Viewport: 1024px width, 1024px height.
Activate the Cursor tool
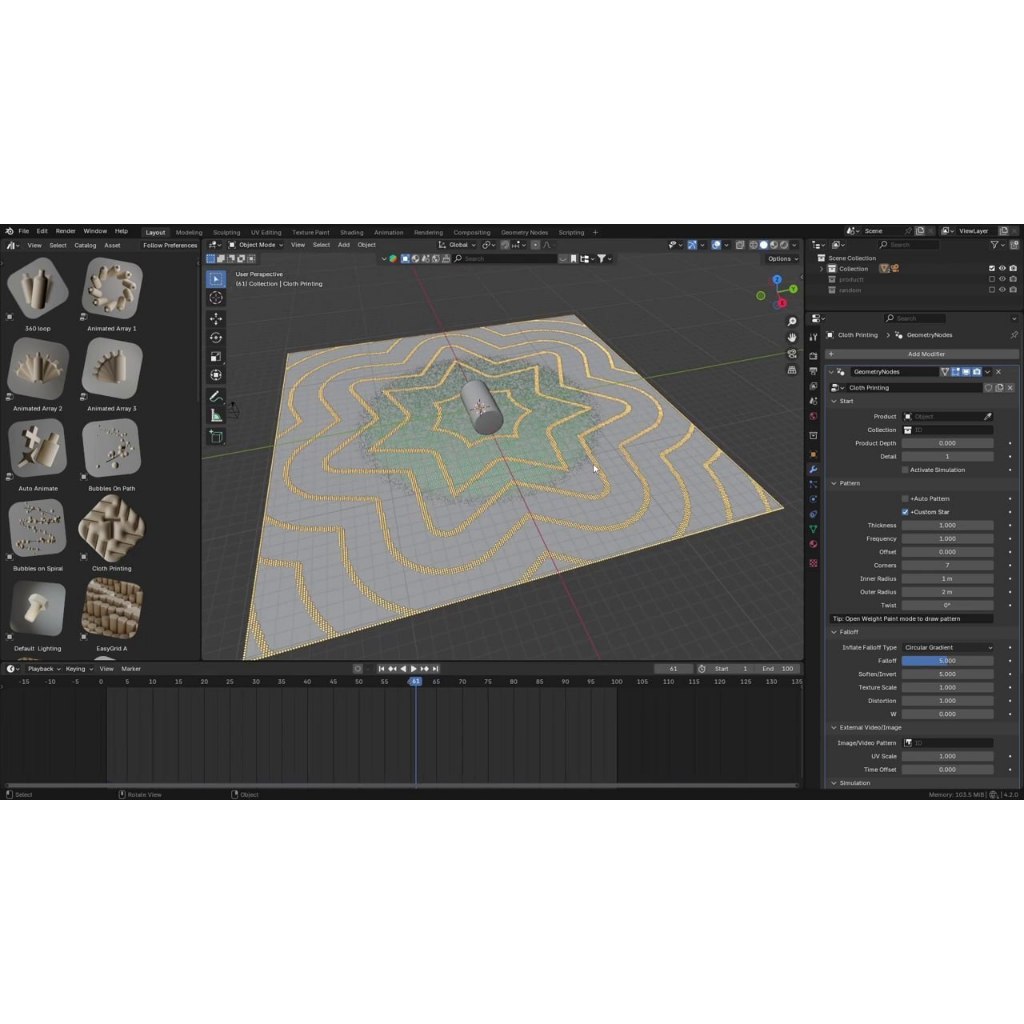(x=216, y=298)
